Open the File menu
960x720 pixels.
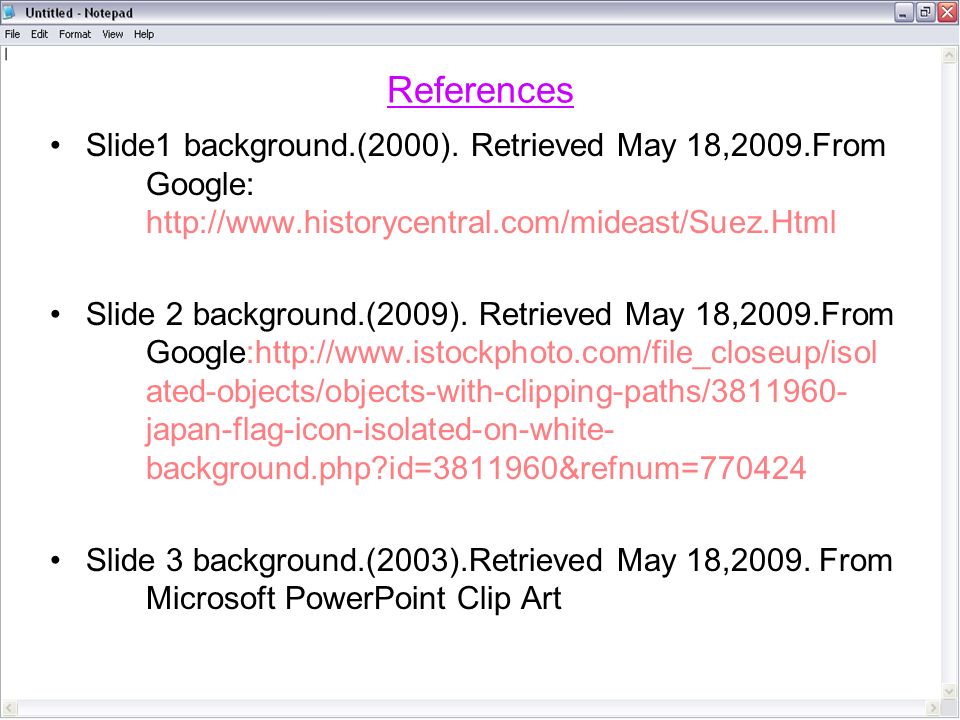12,34
